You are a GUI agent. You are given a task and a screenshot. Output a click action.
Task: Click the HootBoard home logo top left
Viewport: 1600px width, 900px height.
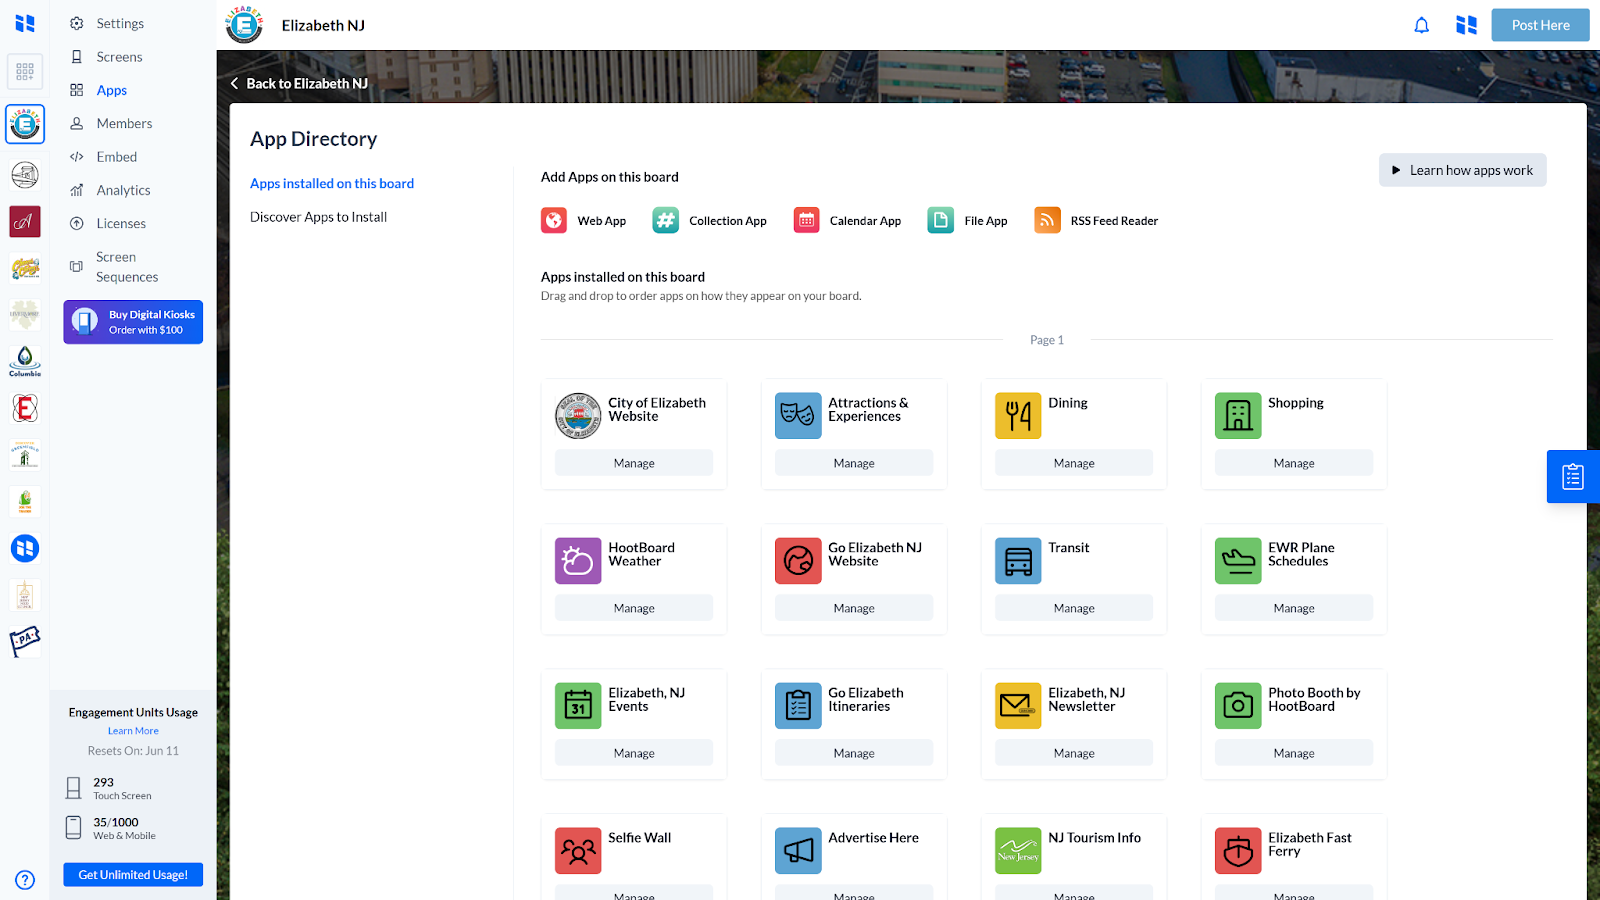click(x=25, y=23)
